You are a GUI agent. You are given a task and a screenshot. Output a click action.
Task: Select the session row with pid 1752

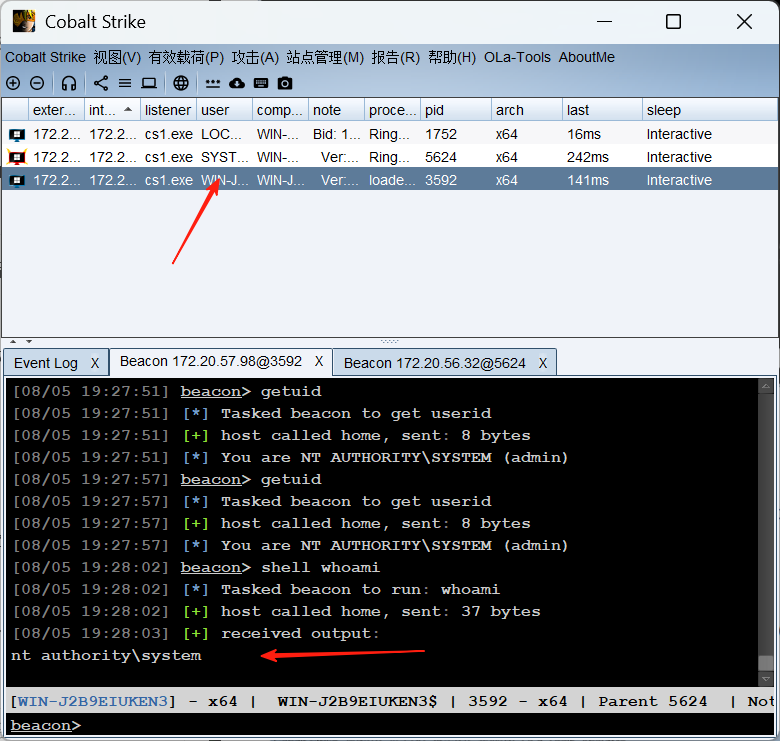[x=390, y=134]
